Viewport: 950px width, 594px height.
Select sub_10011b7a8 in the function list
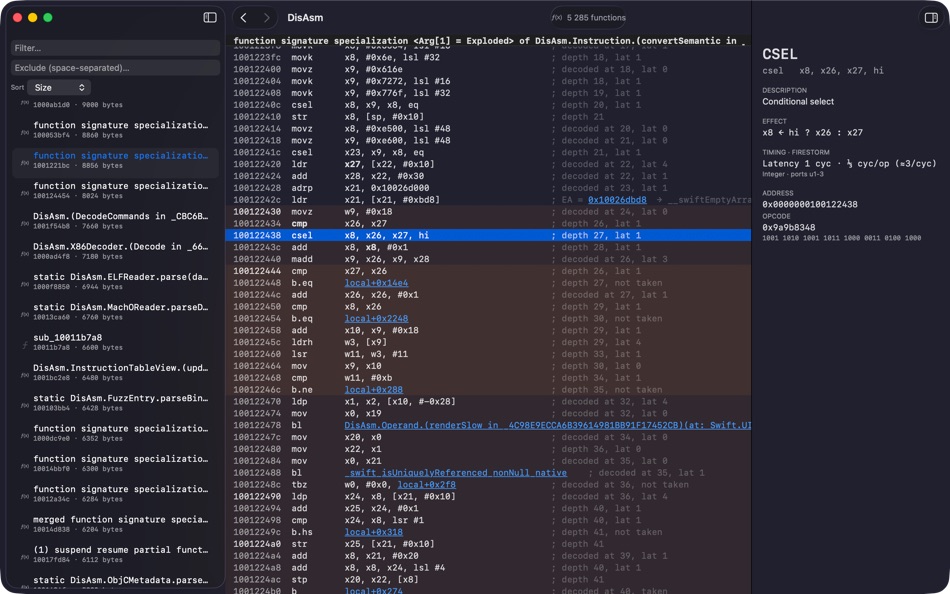coord(115,342)
